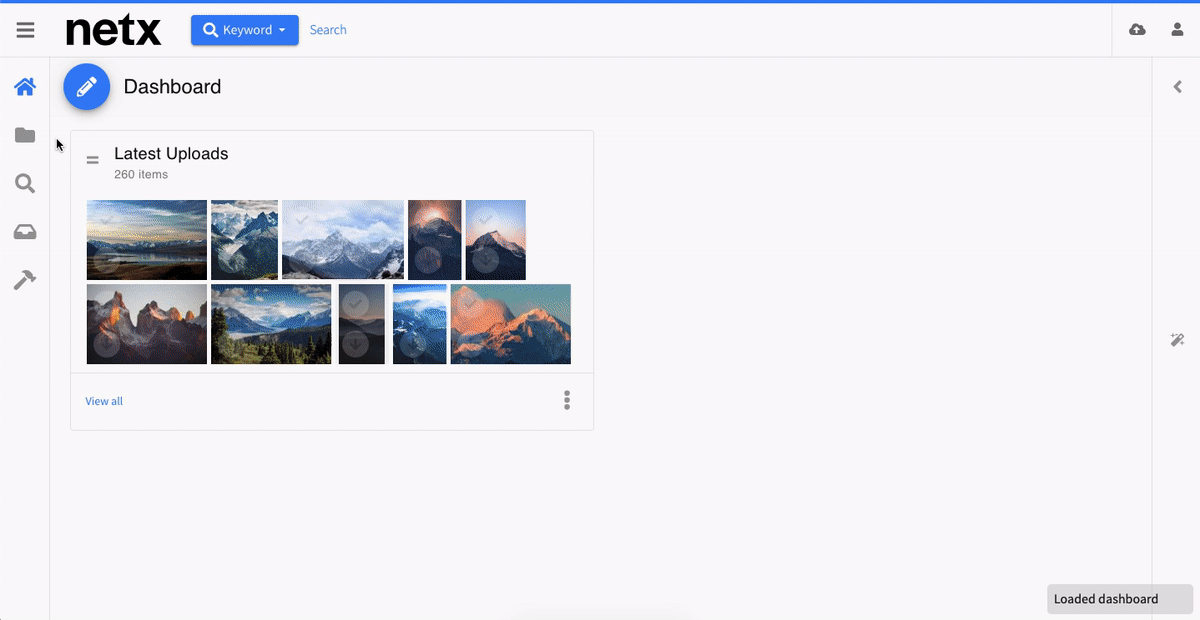Click the Latest Uploads widget title
The width and height of the screenshot is (1200, 620).
pyautogui.click(x=171, y=154)
